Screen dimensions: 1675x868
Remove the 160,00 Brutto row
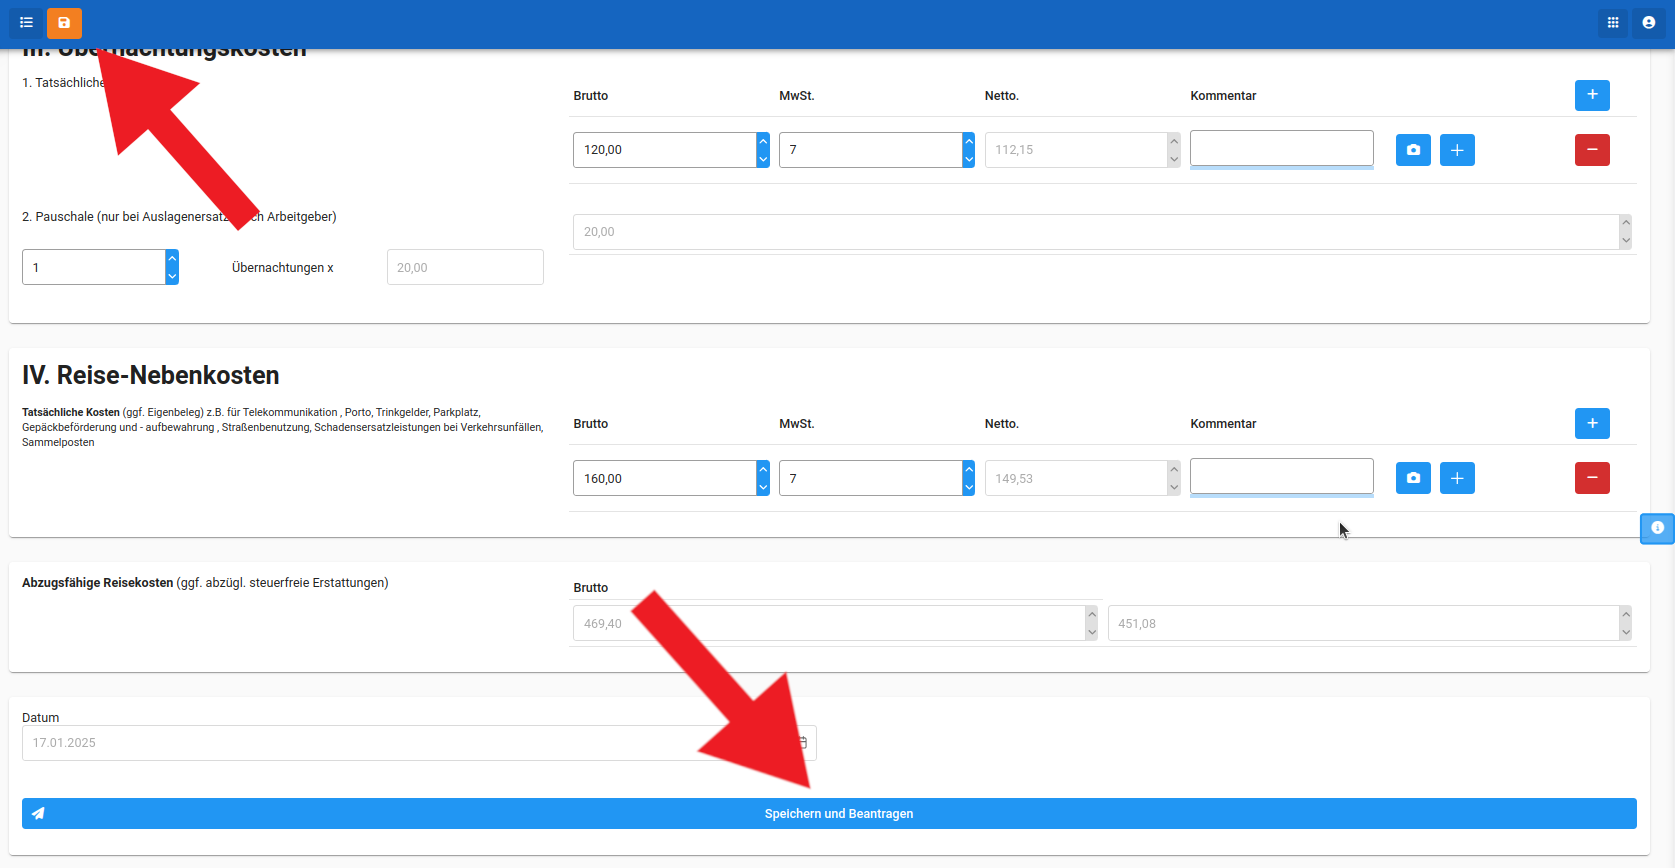(x=1592, y=478)
